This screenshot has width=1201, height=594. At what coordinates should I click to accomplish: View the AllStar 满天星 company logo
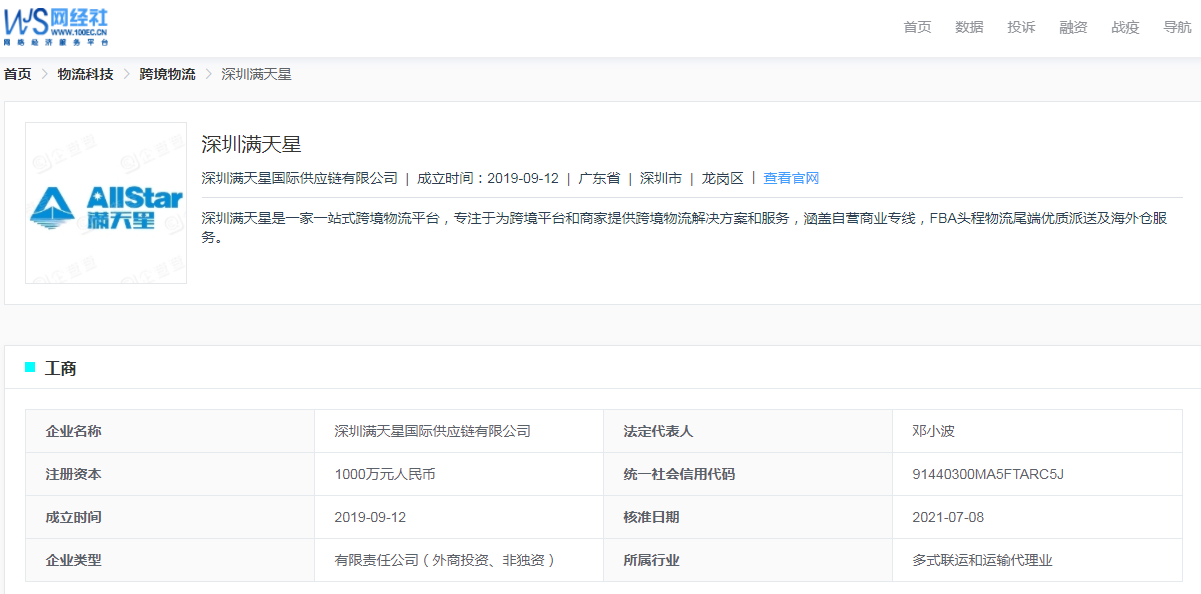pos(106,203)
